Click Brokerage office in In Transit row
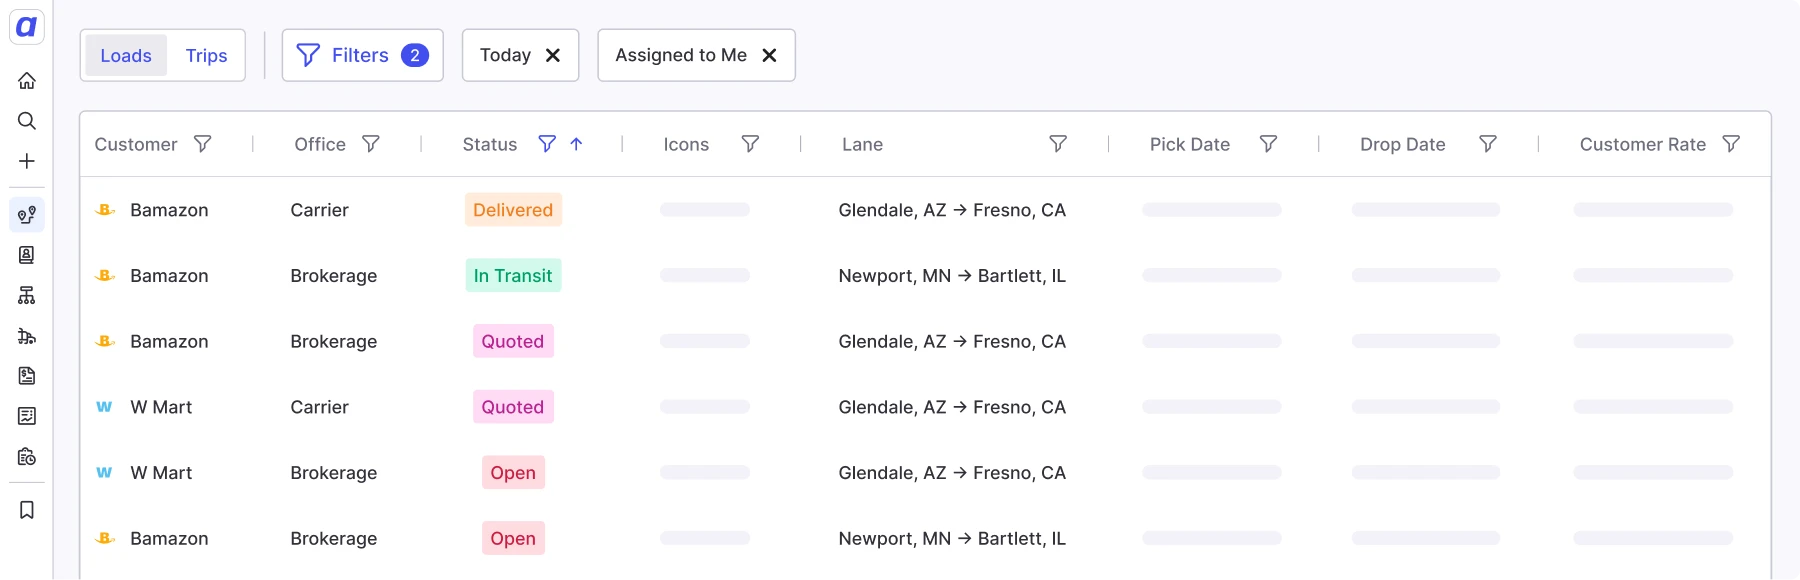 click(x=334, y=275)
